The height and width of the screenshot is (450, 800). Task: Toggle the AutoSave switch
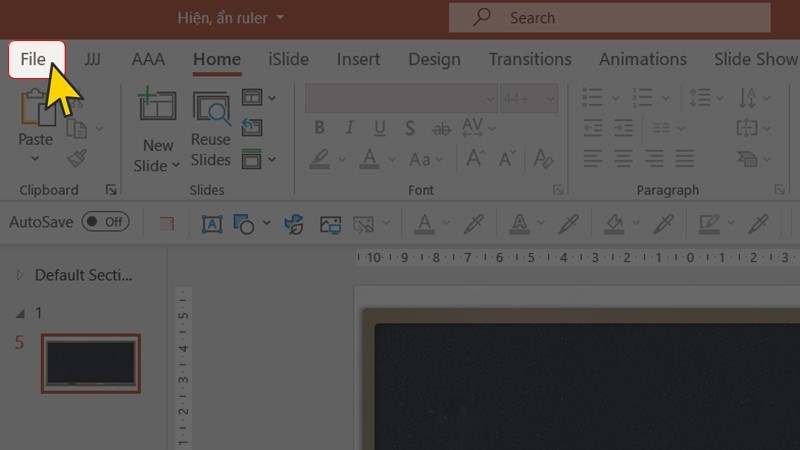tap(106, 222)
